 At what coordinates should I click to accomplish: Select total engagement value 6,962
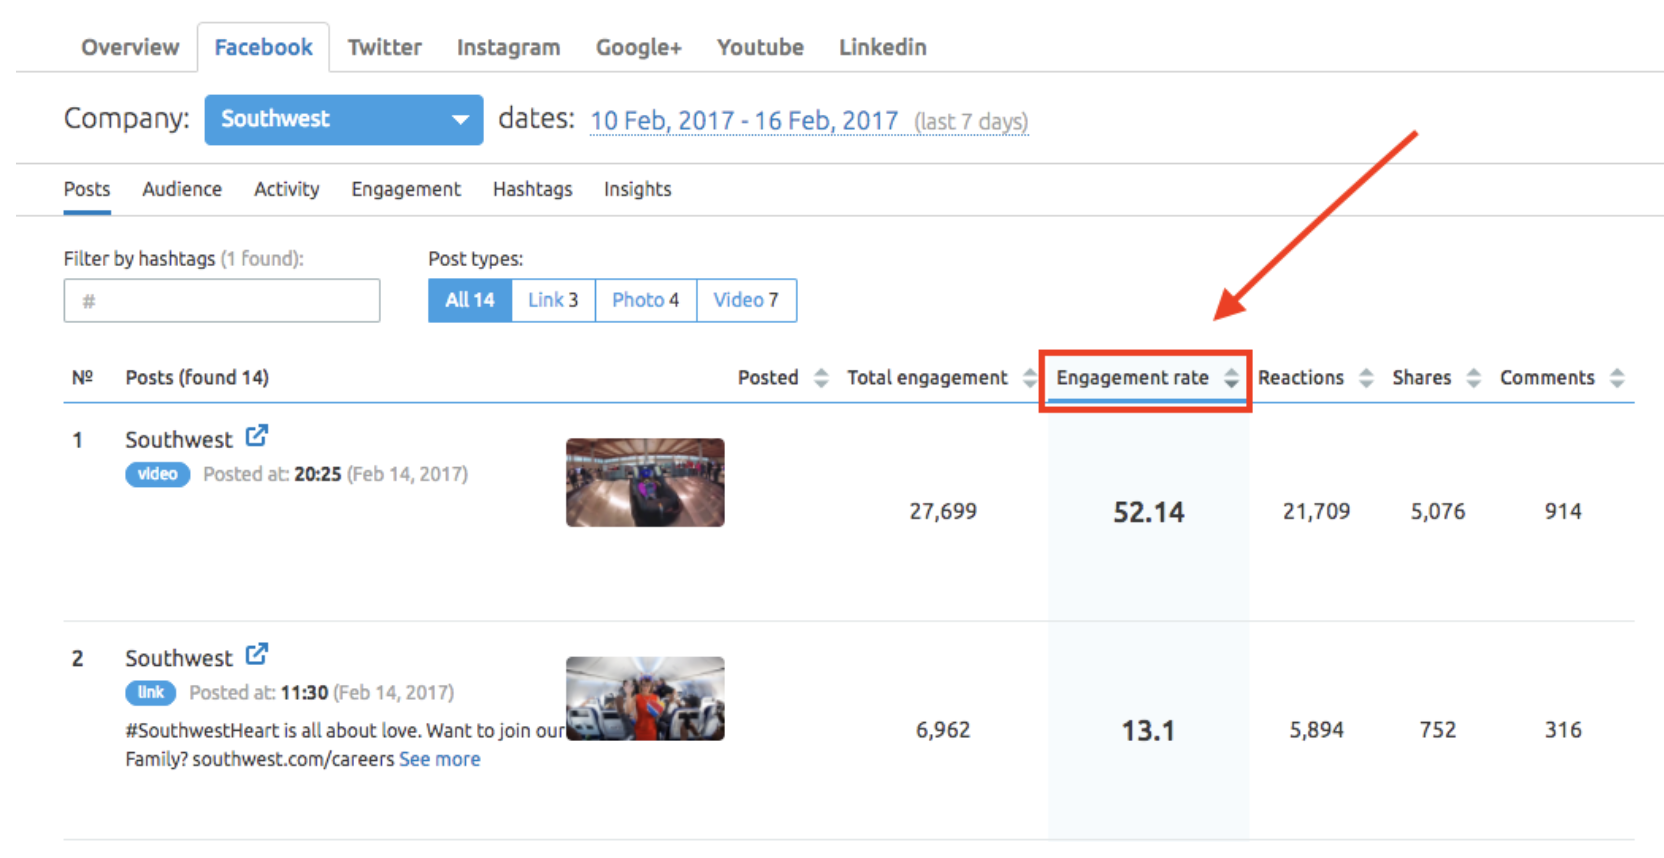tap(943, 730)
